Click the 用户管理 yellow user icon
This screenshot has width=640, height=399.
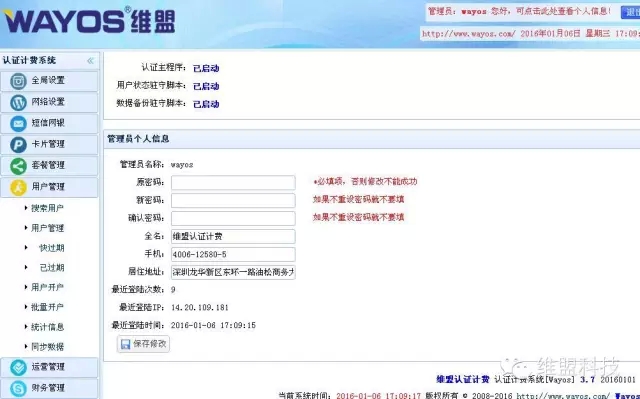(x=18, y=187)
